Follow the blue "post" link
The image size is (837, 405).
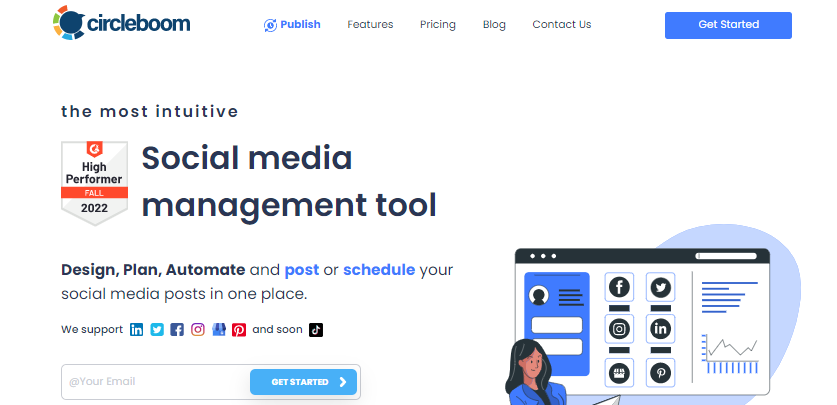[x=302, y=269]
